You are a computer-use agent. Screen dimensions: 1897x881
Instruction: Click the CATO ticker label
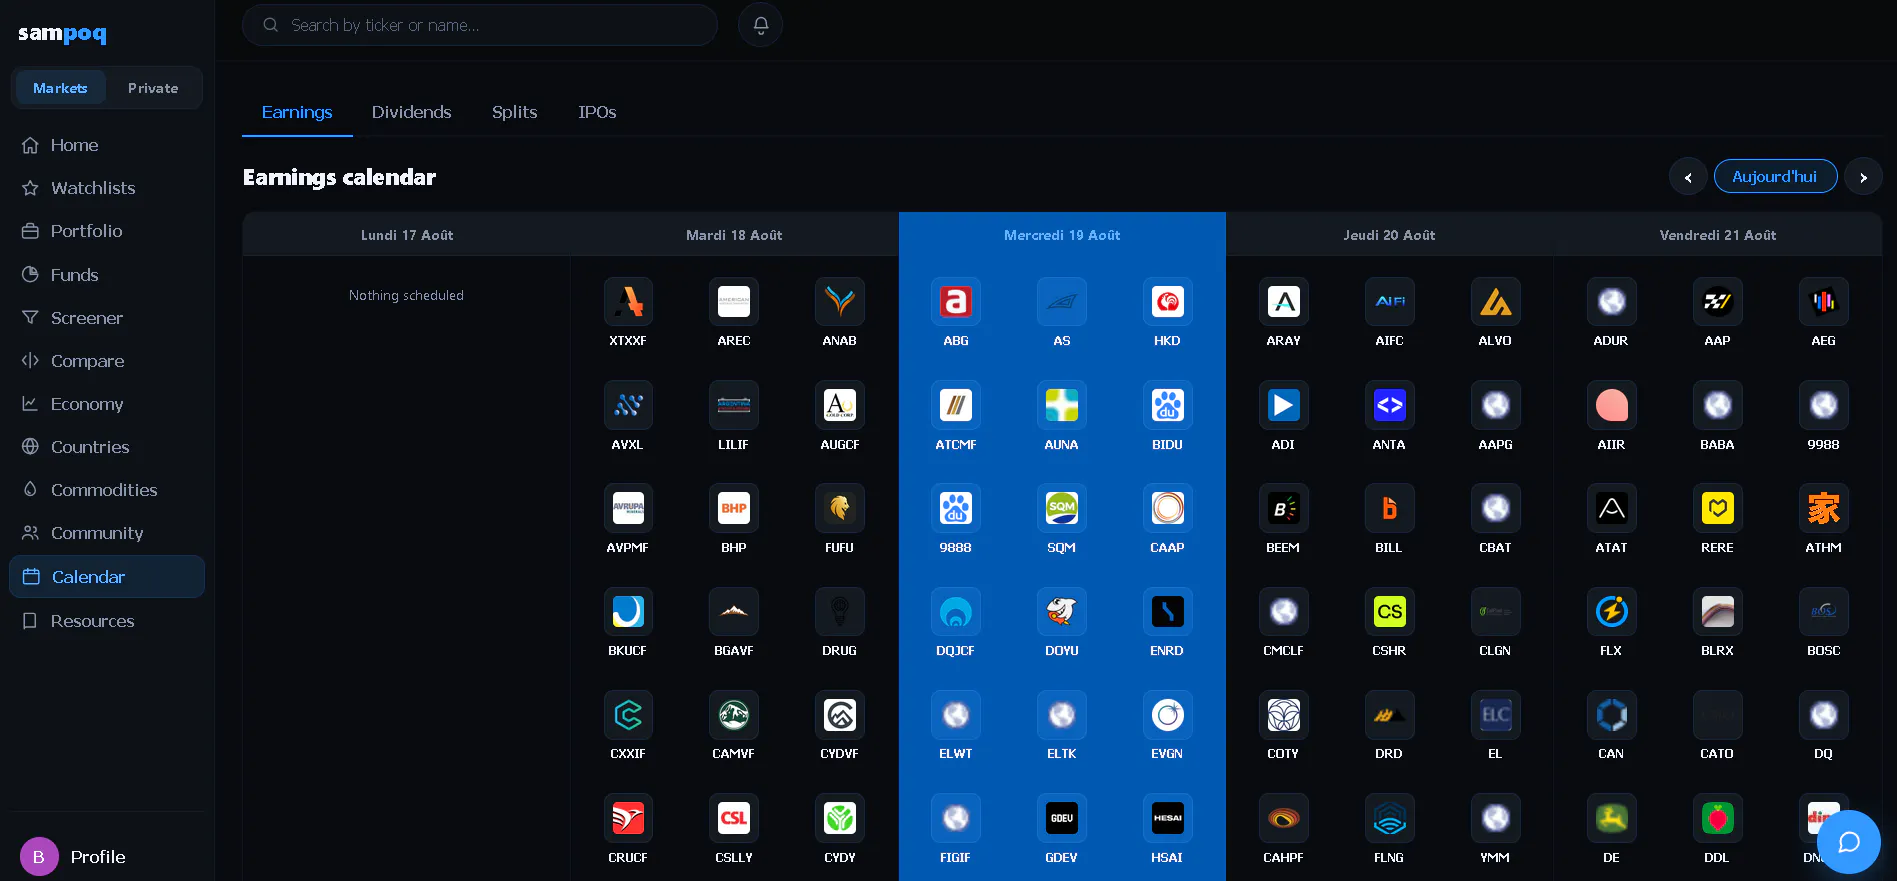click(1717, 754)
